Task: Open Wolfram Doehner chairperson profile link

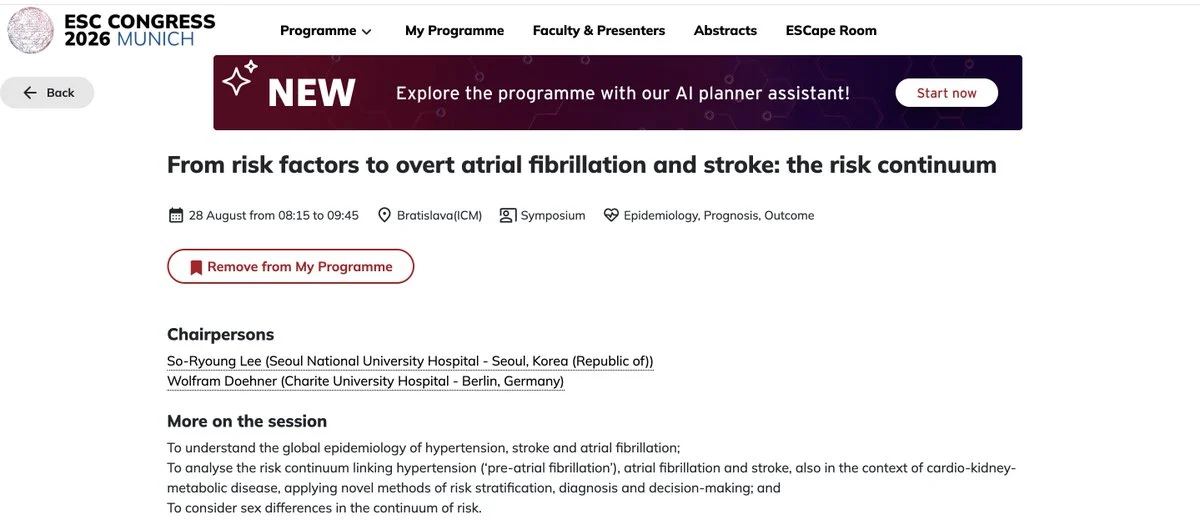Action: (365, 381)
